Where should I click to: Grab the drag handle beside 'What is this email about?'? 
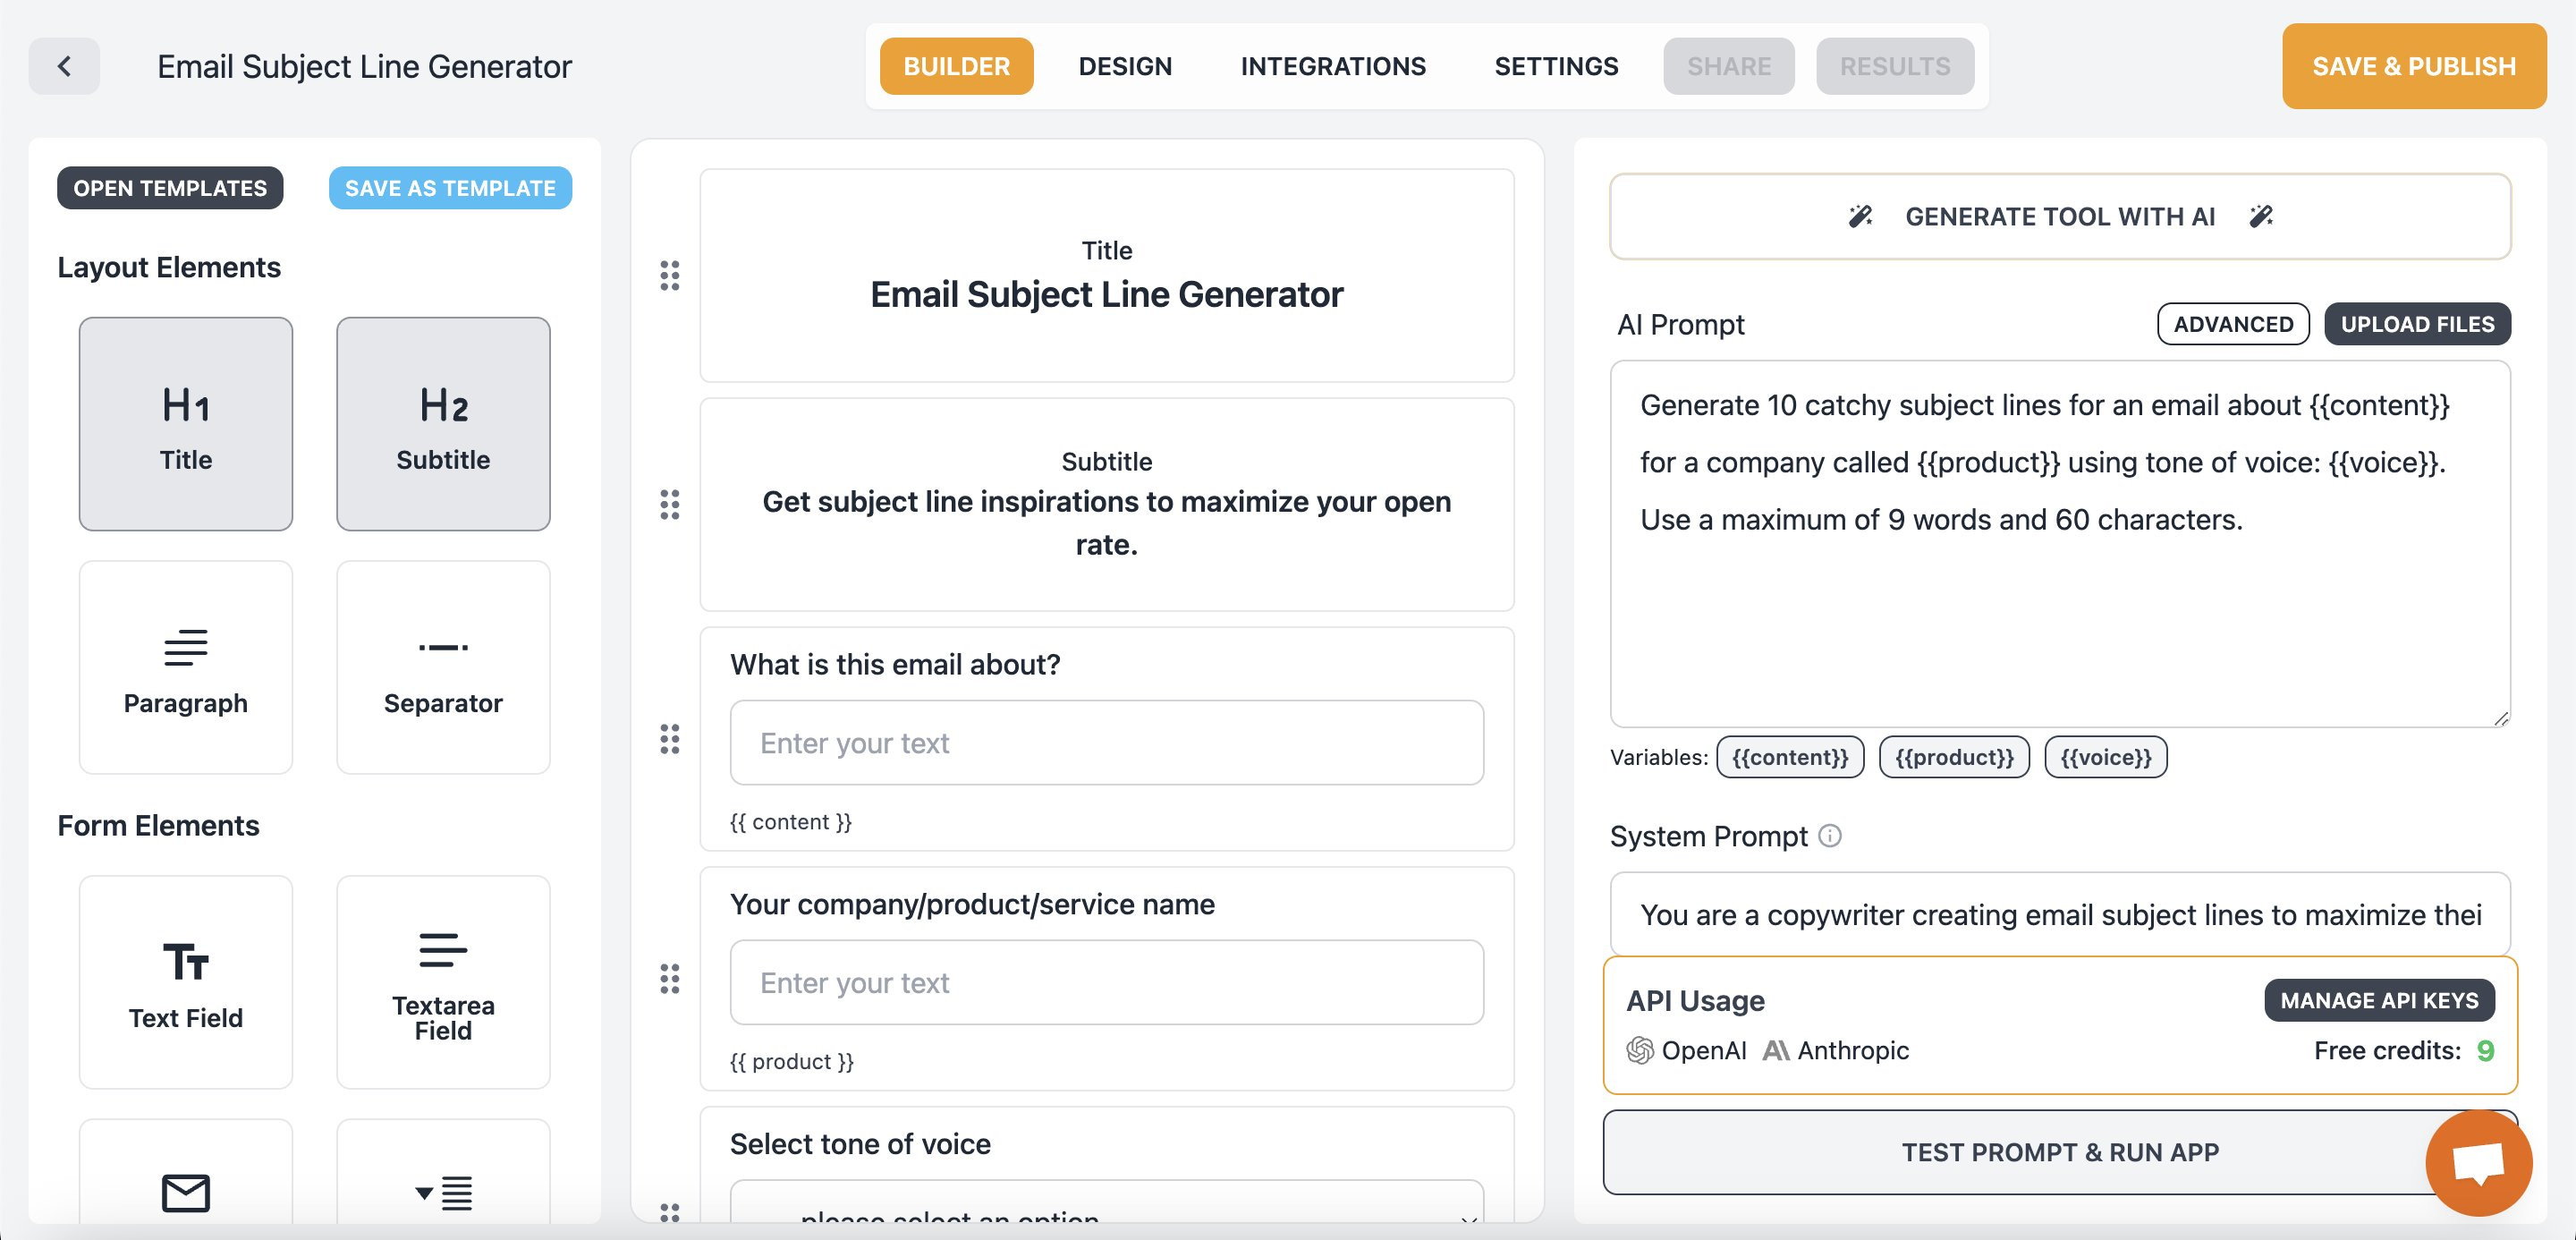tap(670, 739)
